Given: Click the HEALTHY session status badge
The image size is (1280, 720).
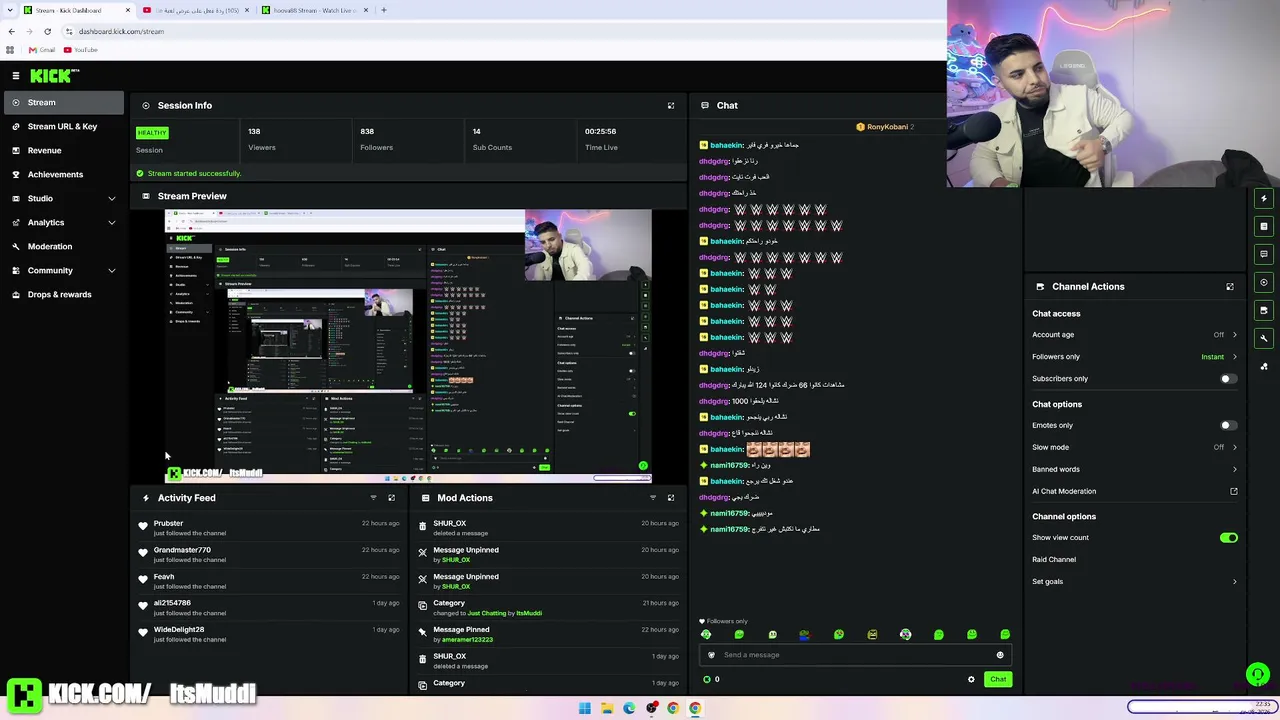Looking at the screenshot, I should pyautogui.click(x=152, y=133).
